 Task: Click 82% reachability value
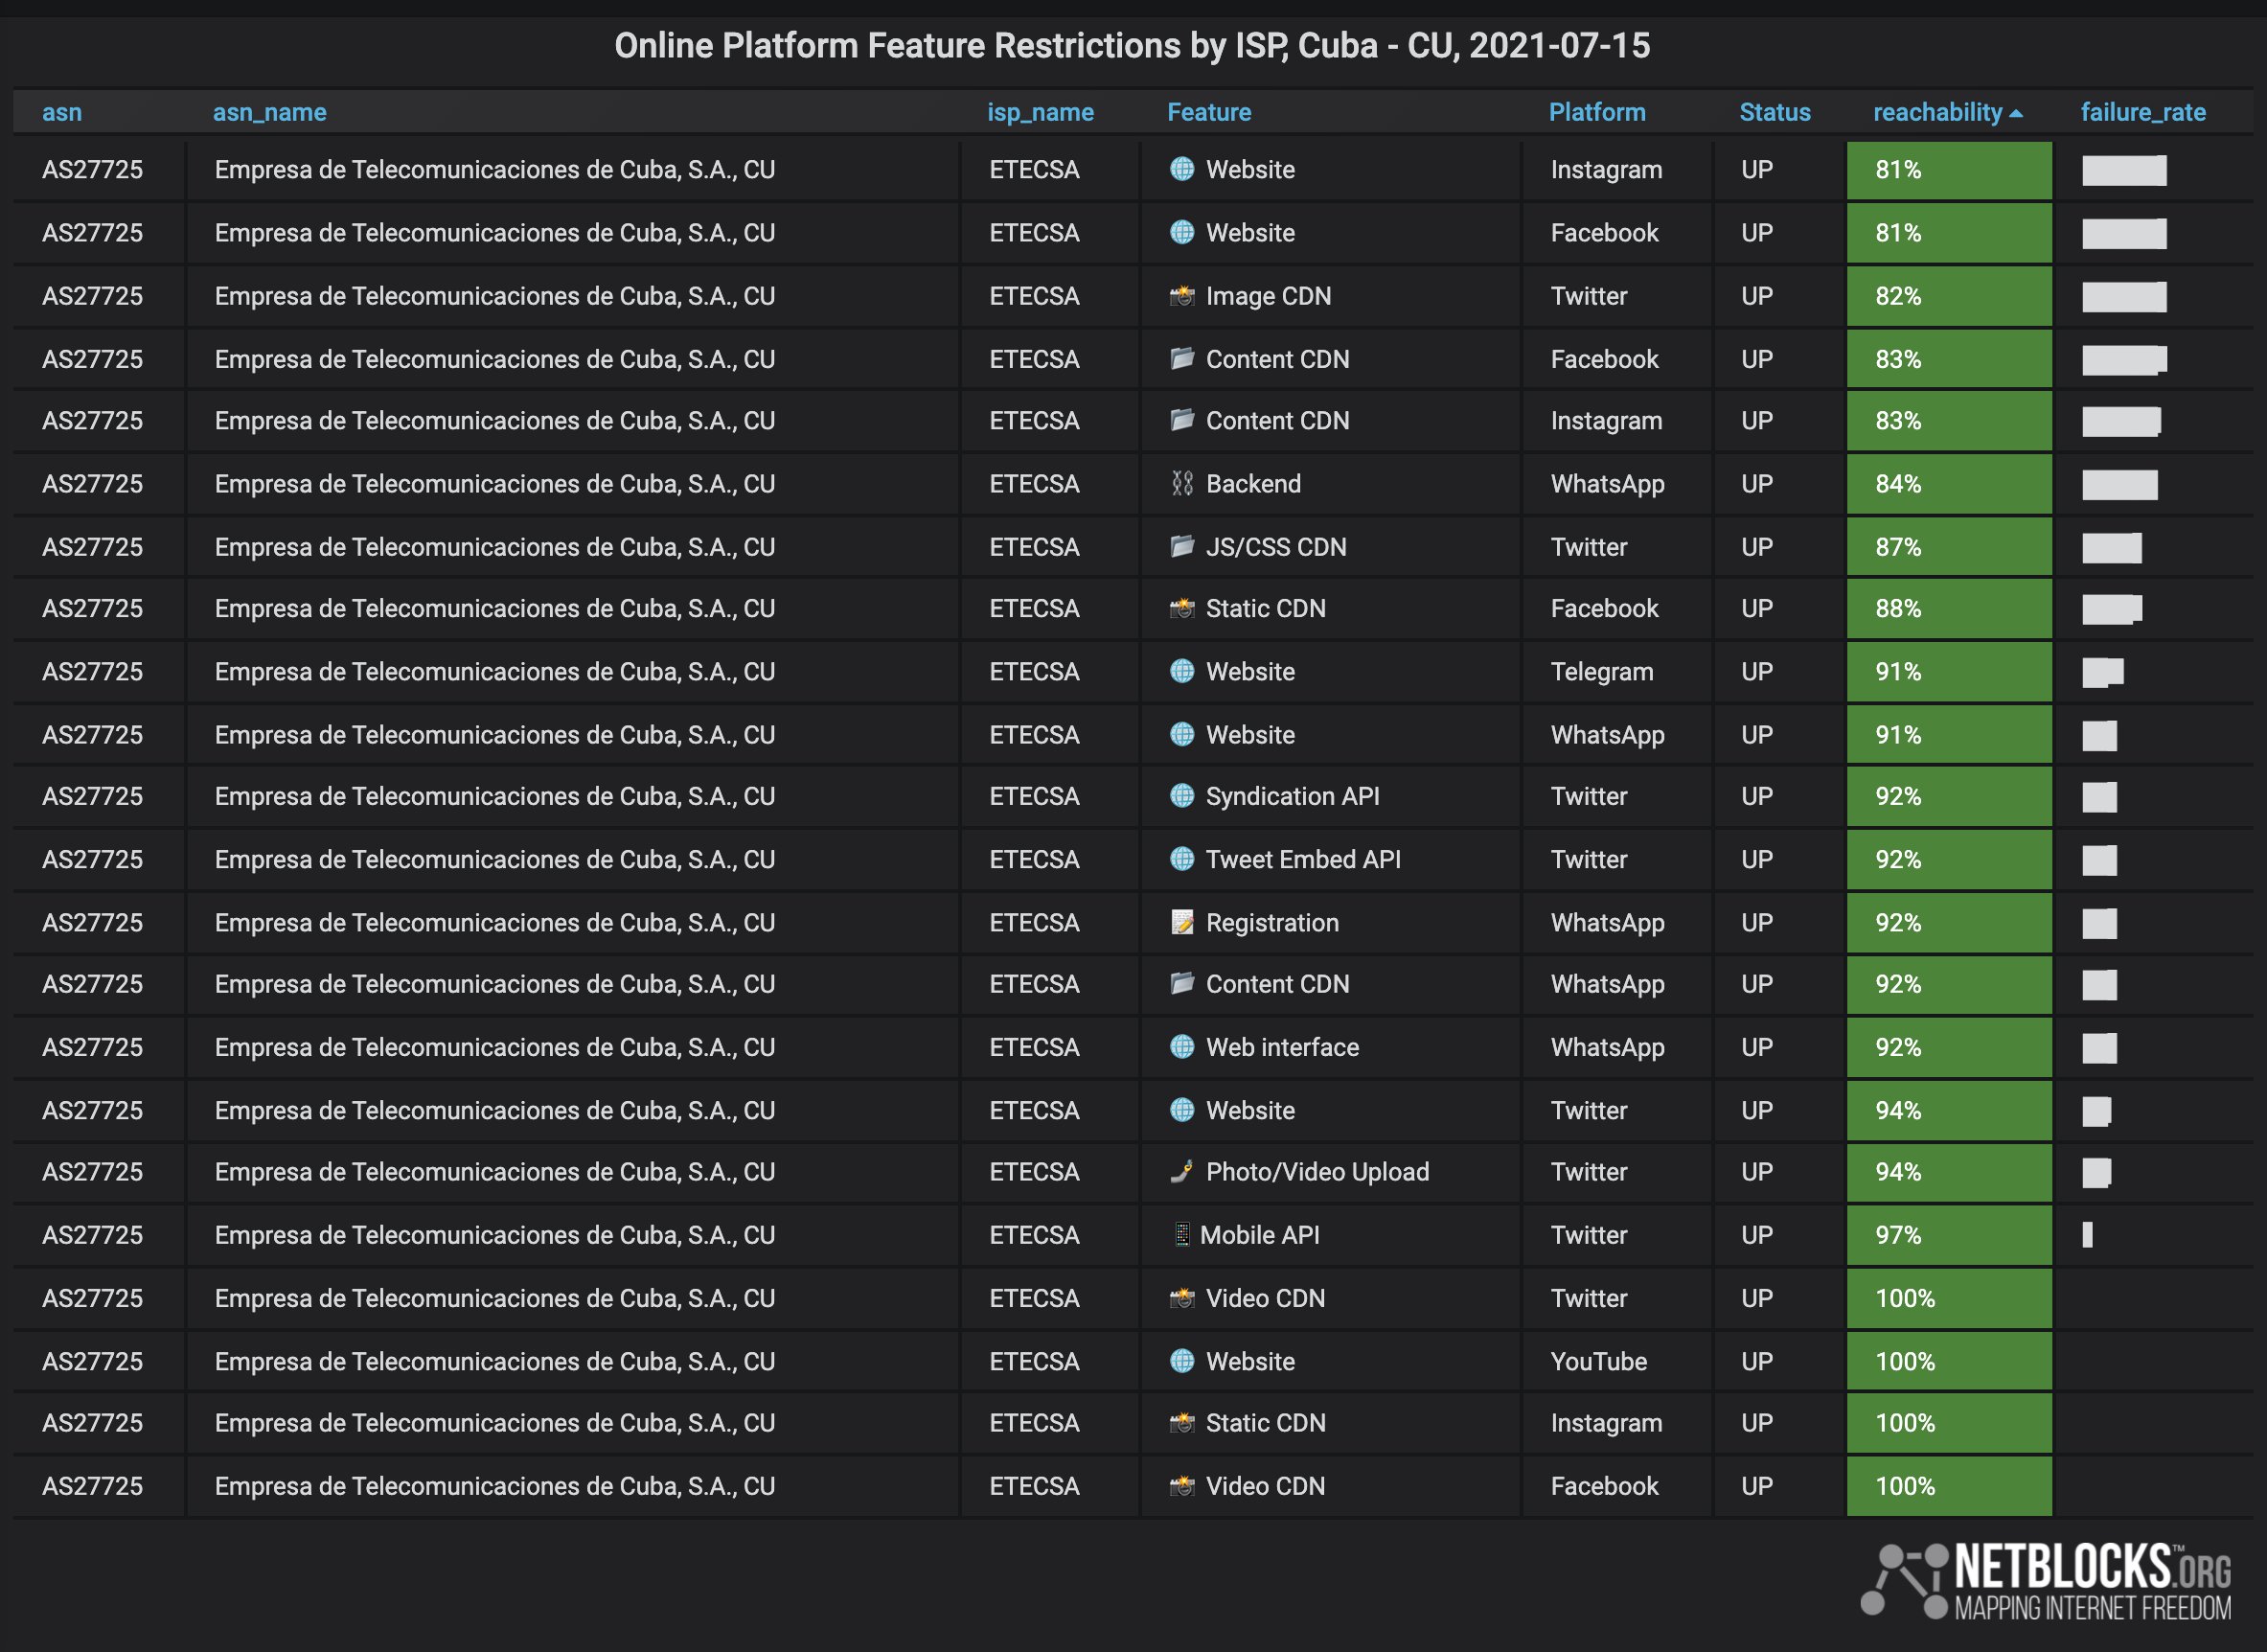pos(1898,296)
